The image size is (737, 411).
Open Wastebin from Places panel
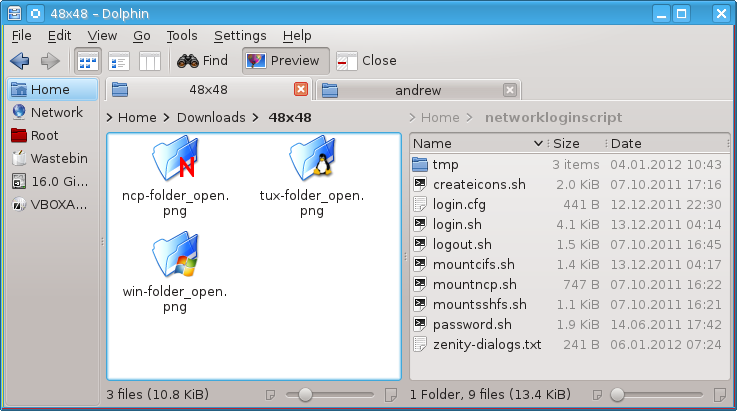(58, 158)
